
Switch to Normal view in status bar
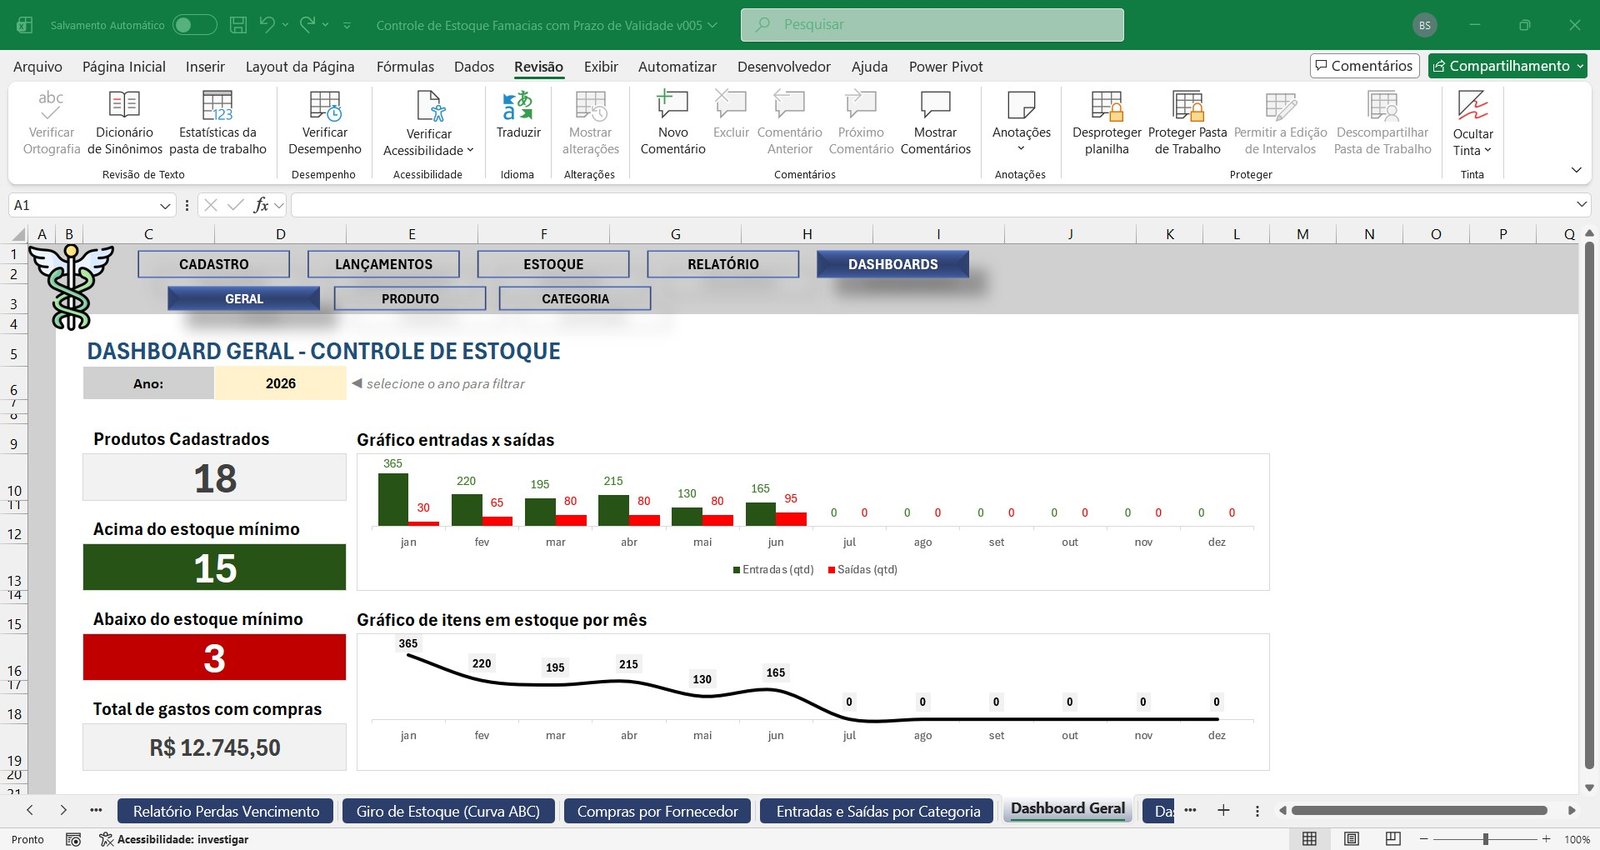click(x=1309, y=839)
